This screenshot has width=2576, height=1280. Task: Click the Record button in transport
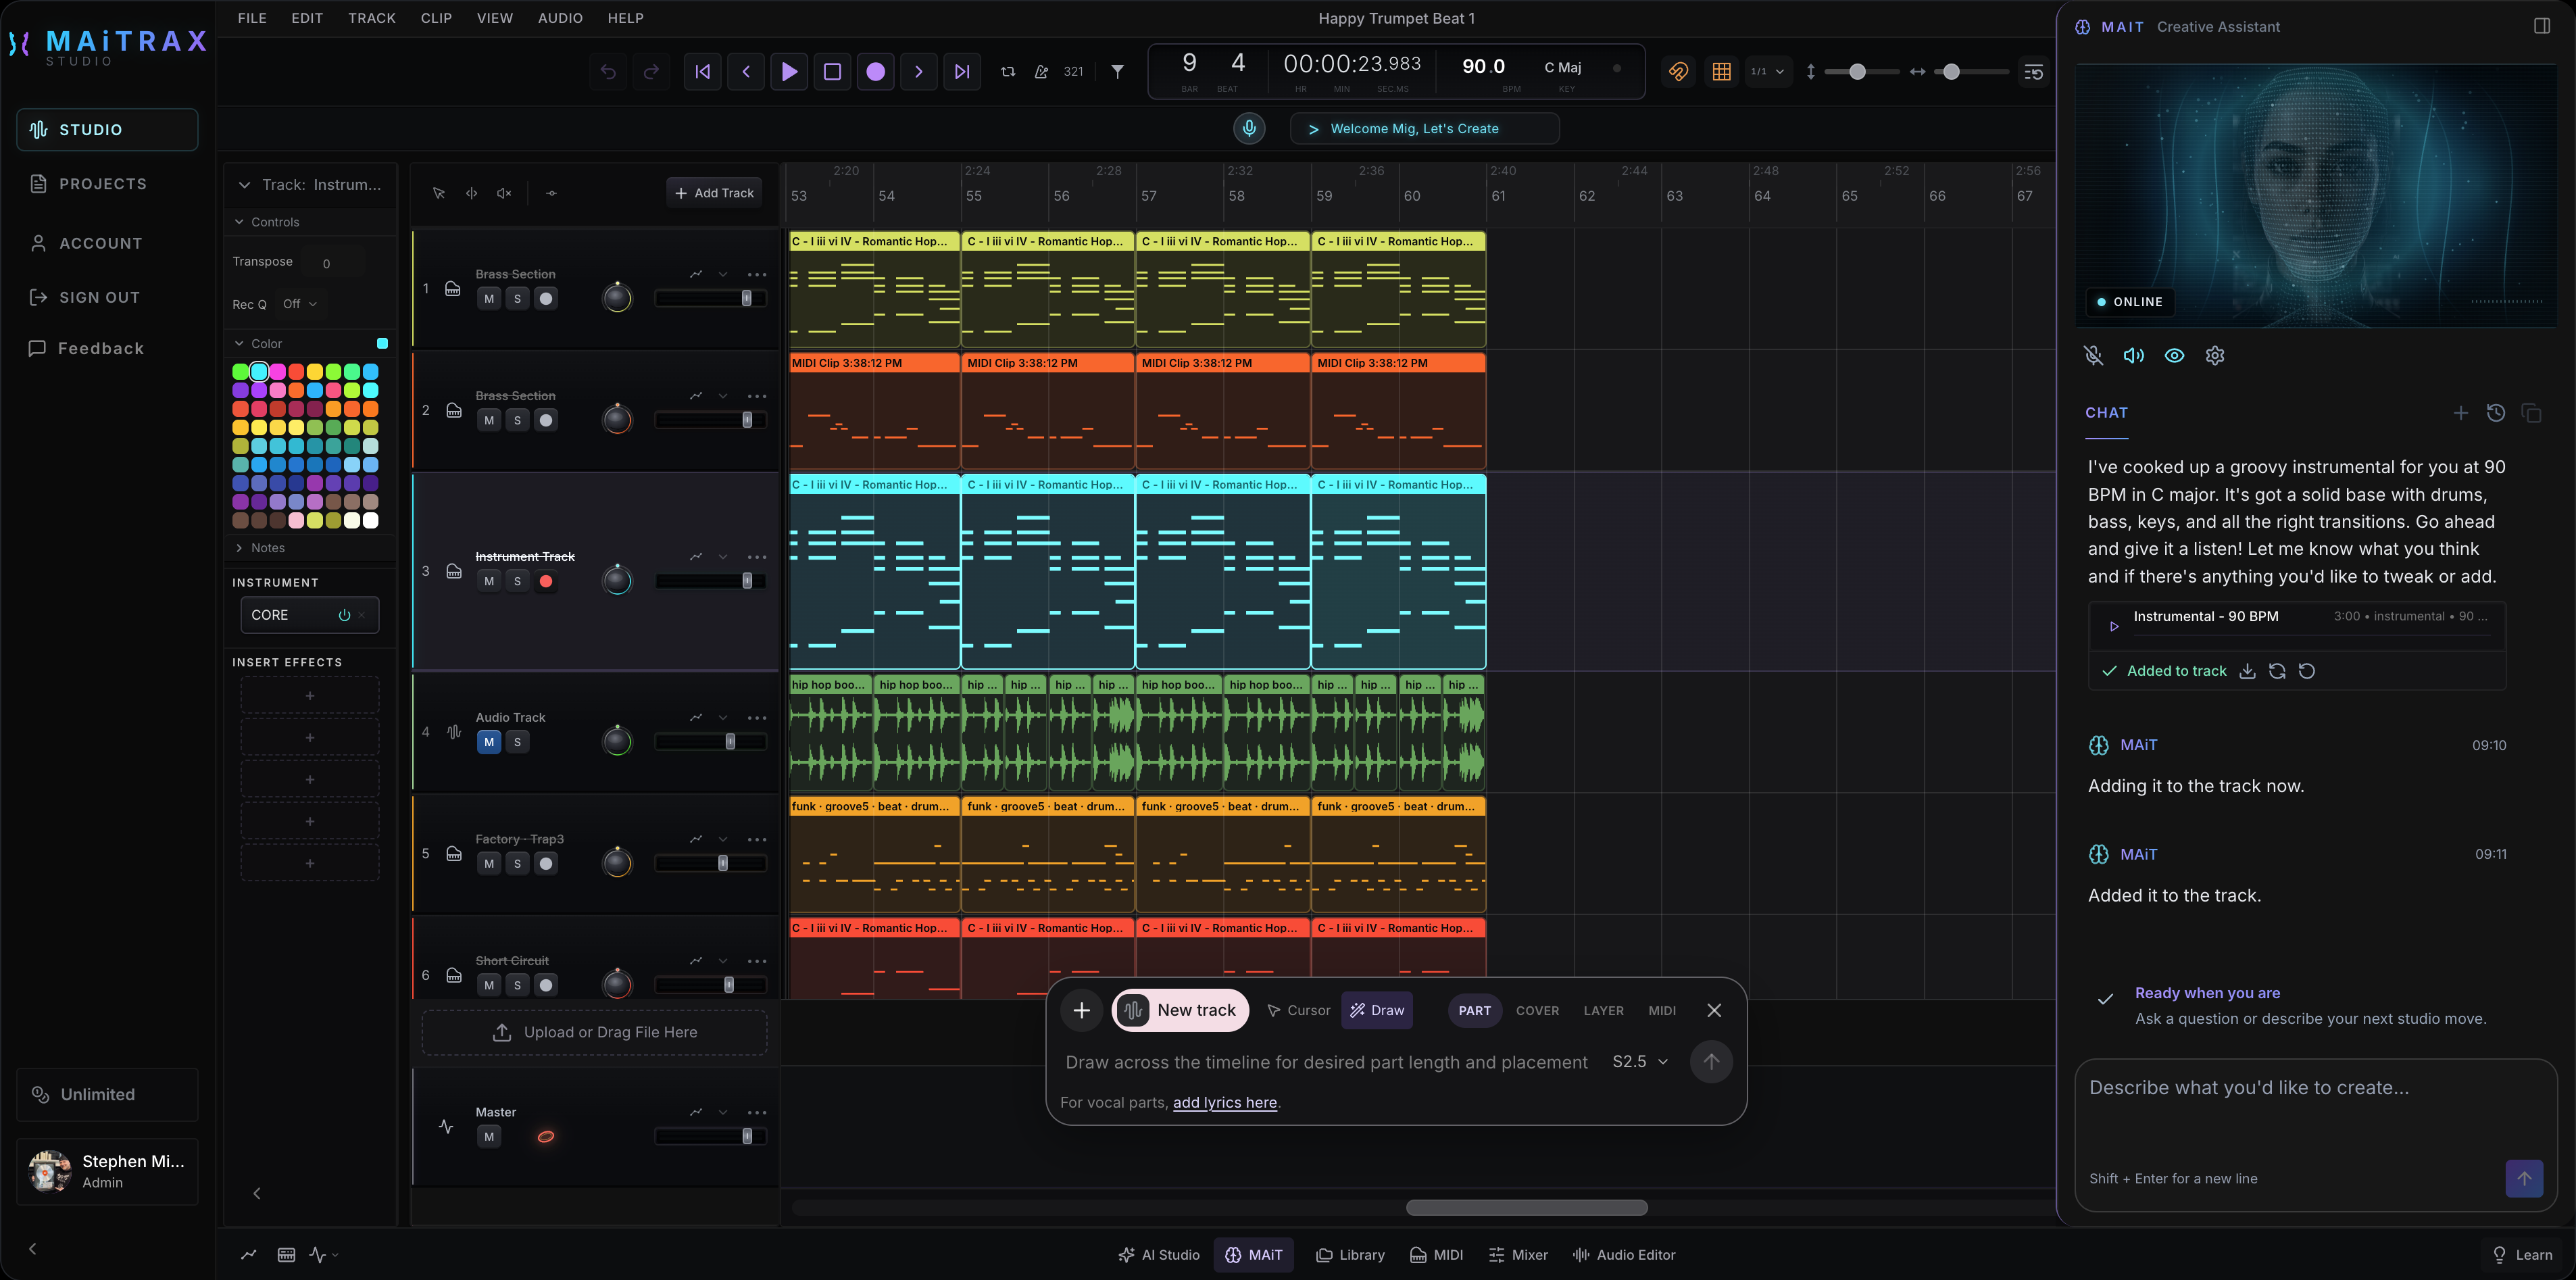[x=875, y=71]
